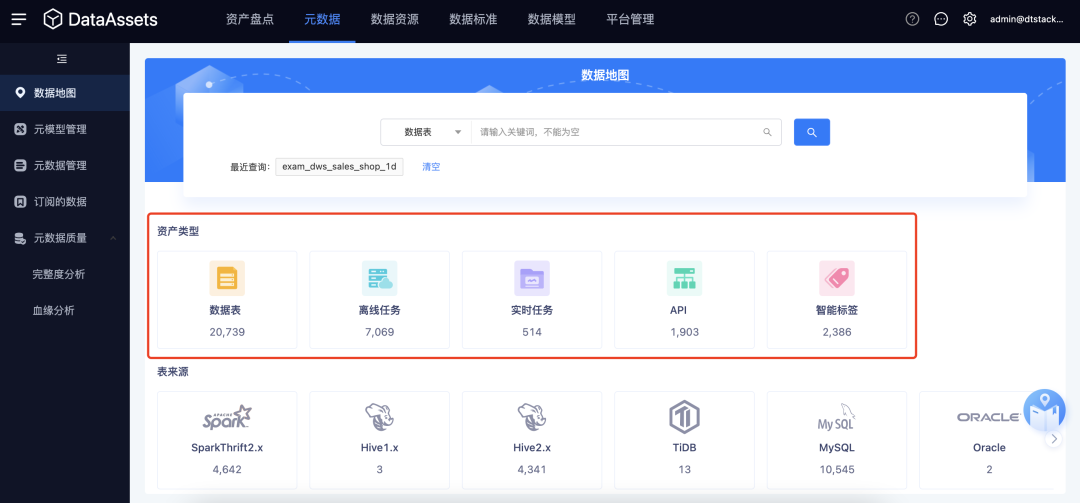1080x503 pixels.
Task: Open the settings gear icon
Action: (x=969, y=19)
